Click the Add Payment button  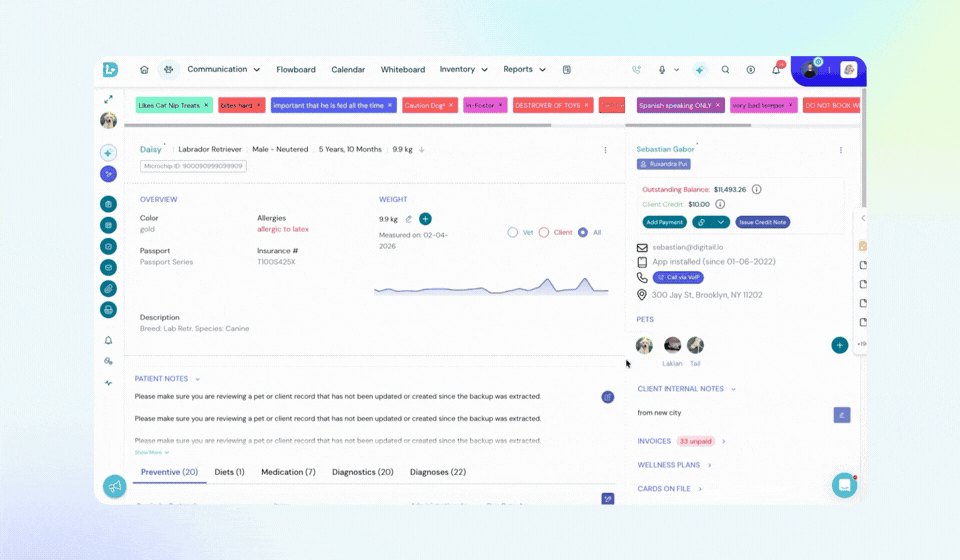[x=664, y=222]
